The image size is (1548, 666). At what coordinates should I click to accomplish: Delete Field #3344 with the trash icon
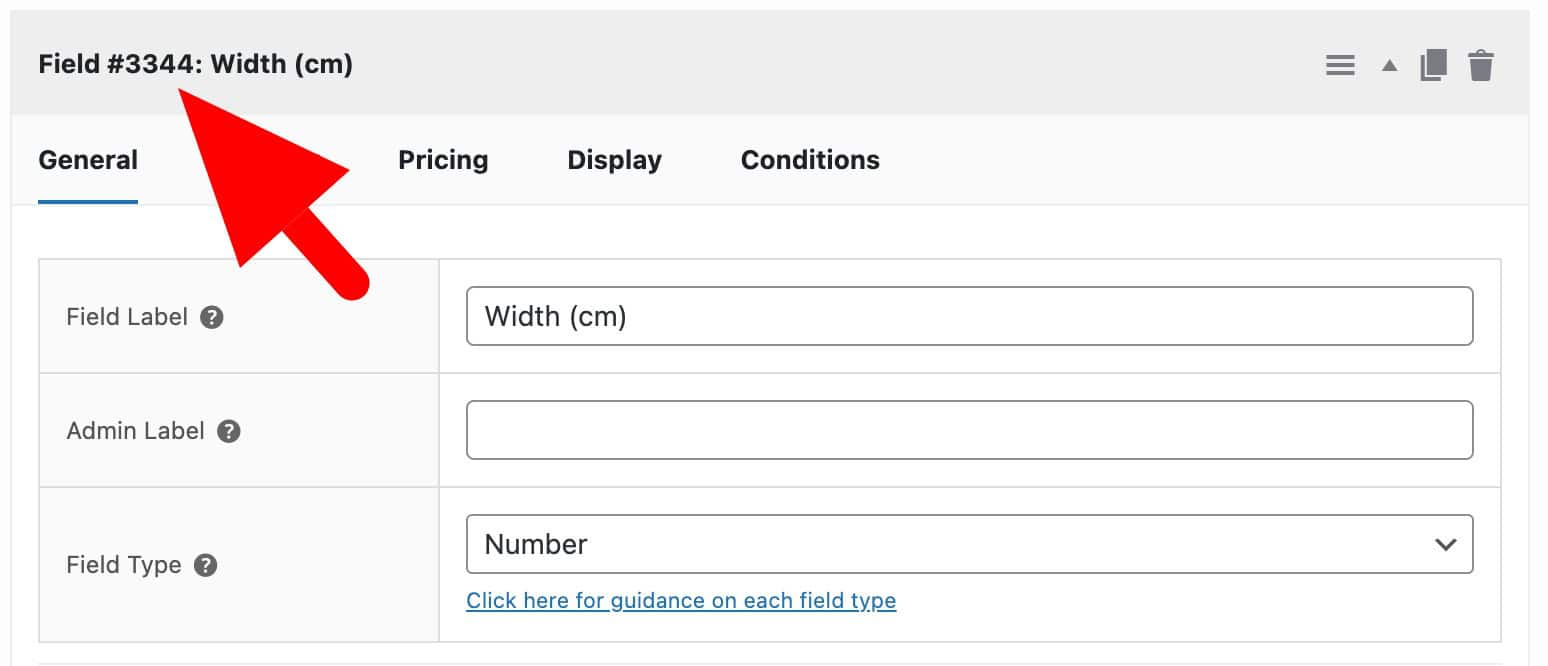click(1481, 64)
